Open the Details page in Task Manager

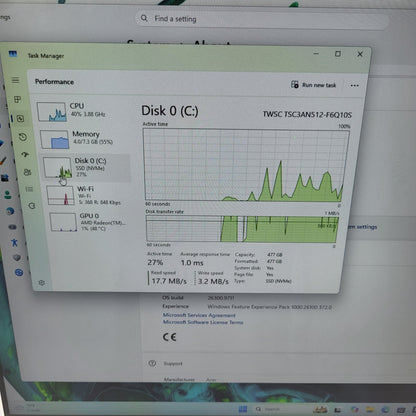coord(29,189)
